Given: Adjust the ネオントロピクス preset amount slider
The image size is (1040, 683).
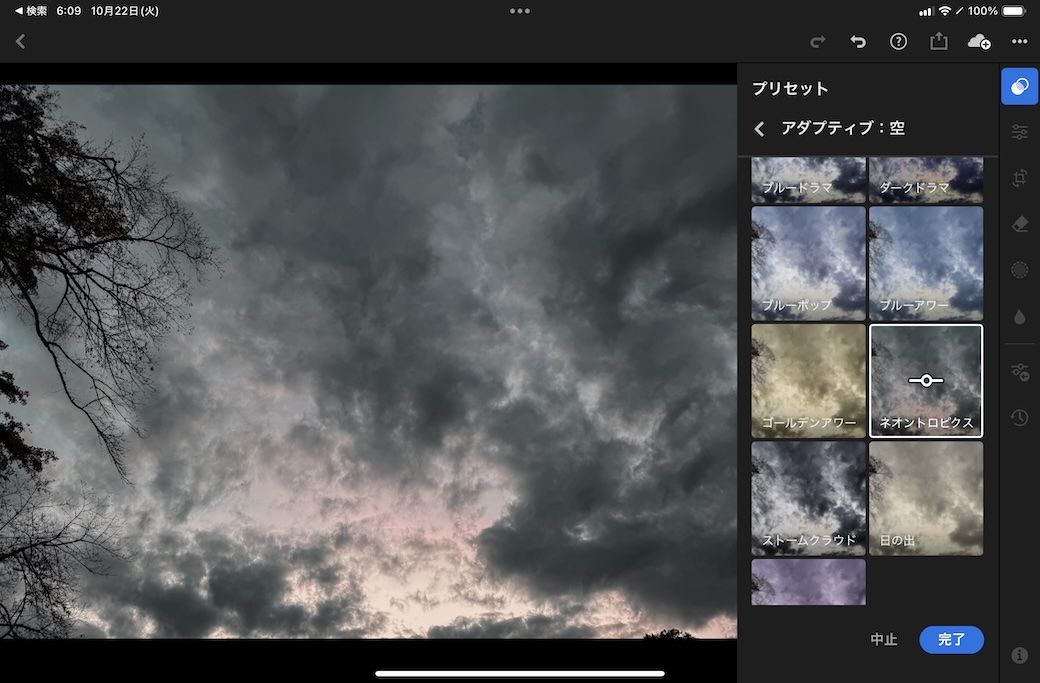Looking at the screenshot, I should pyautogui.click(x=926, y=380).
